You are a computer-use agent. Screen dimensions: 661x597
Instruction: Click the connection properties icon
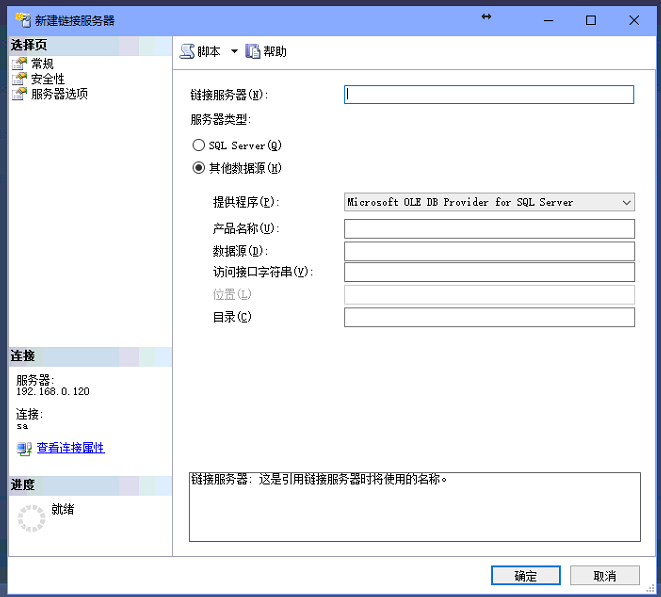coord(24,449)
